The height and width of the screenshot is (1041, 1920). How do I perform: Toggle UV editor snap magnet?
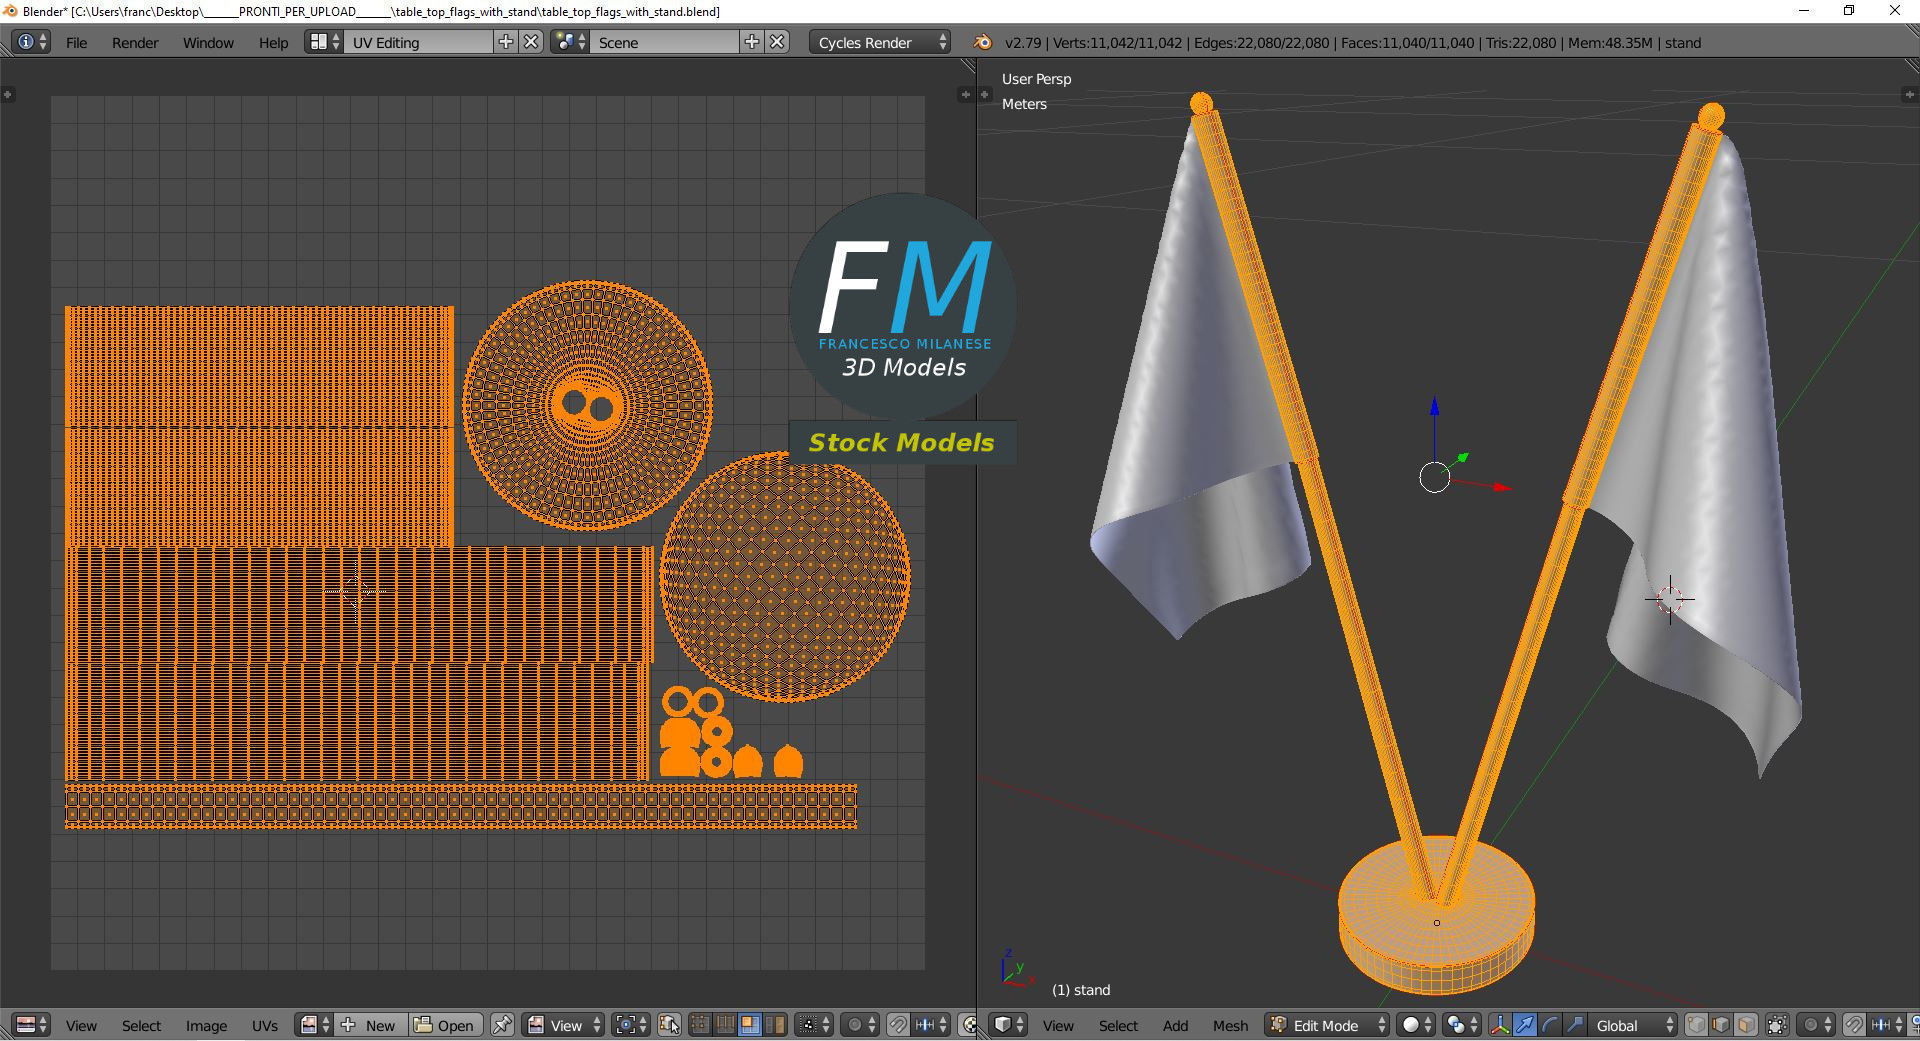[898, 1025]
